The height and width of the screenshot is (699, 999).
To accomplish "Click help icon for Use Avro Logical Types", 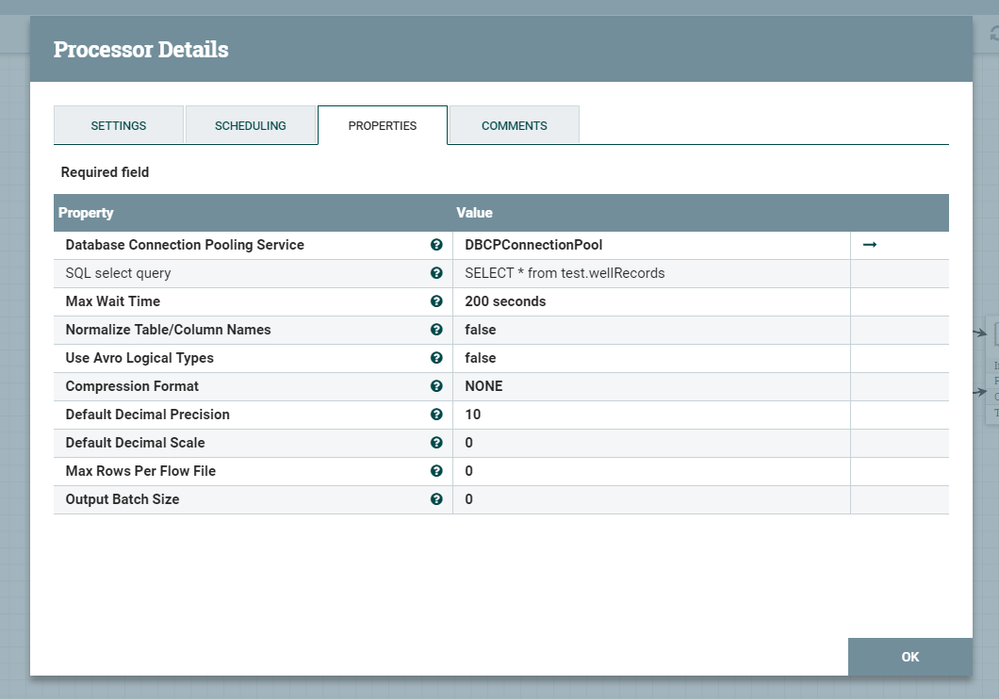I will tap(436, 358).
